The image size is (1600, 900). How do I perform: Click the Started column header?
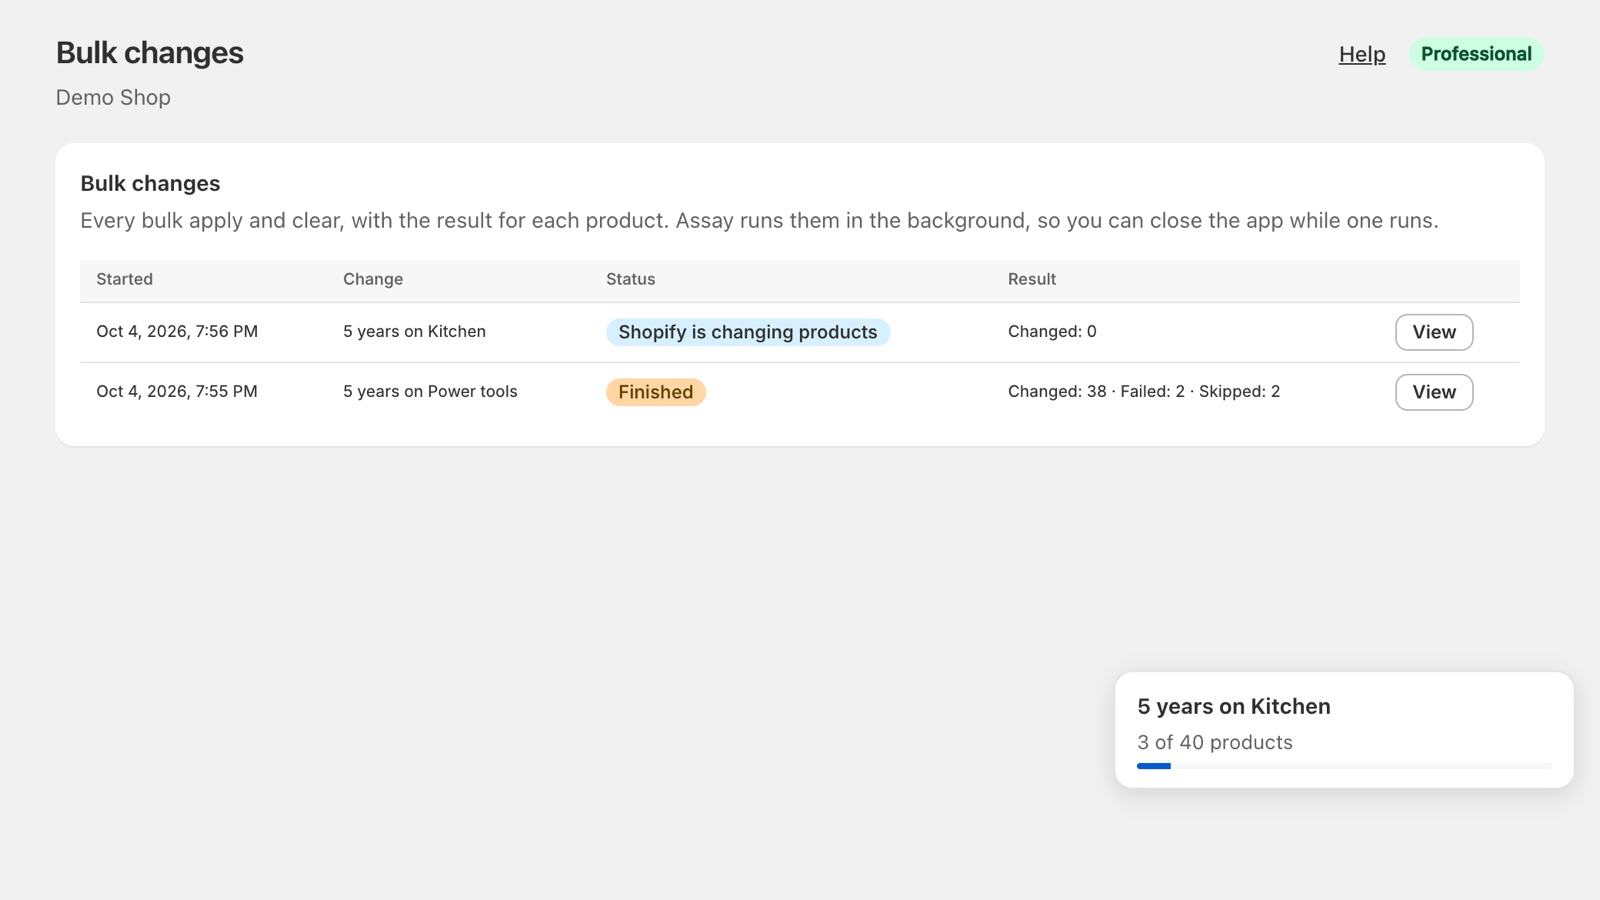pyautogui.click(x=125, y=279)
